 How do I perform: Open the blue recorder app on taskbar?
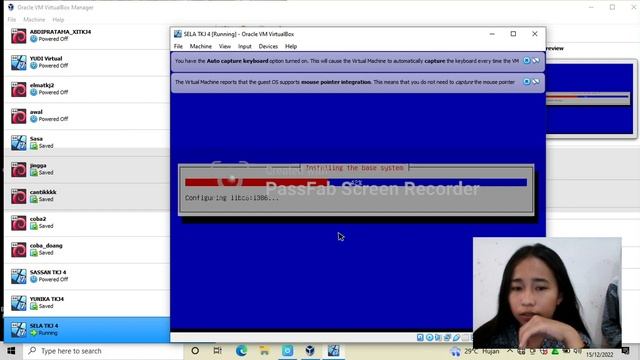(287, 351)
